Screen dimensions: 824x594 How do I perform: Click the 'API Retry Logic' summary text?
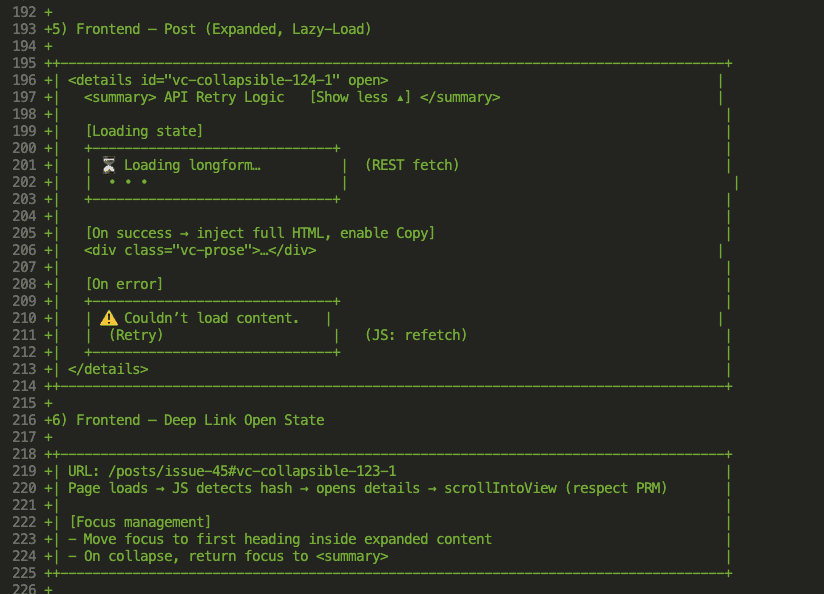(x=228, y=97)
